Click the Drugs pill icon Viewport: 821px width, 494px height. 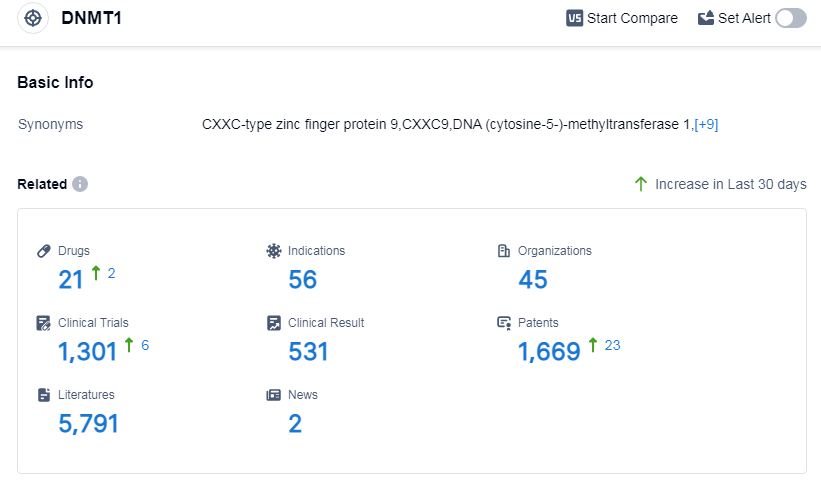click(44, 251)
